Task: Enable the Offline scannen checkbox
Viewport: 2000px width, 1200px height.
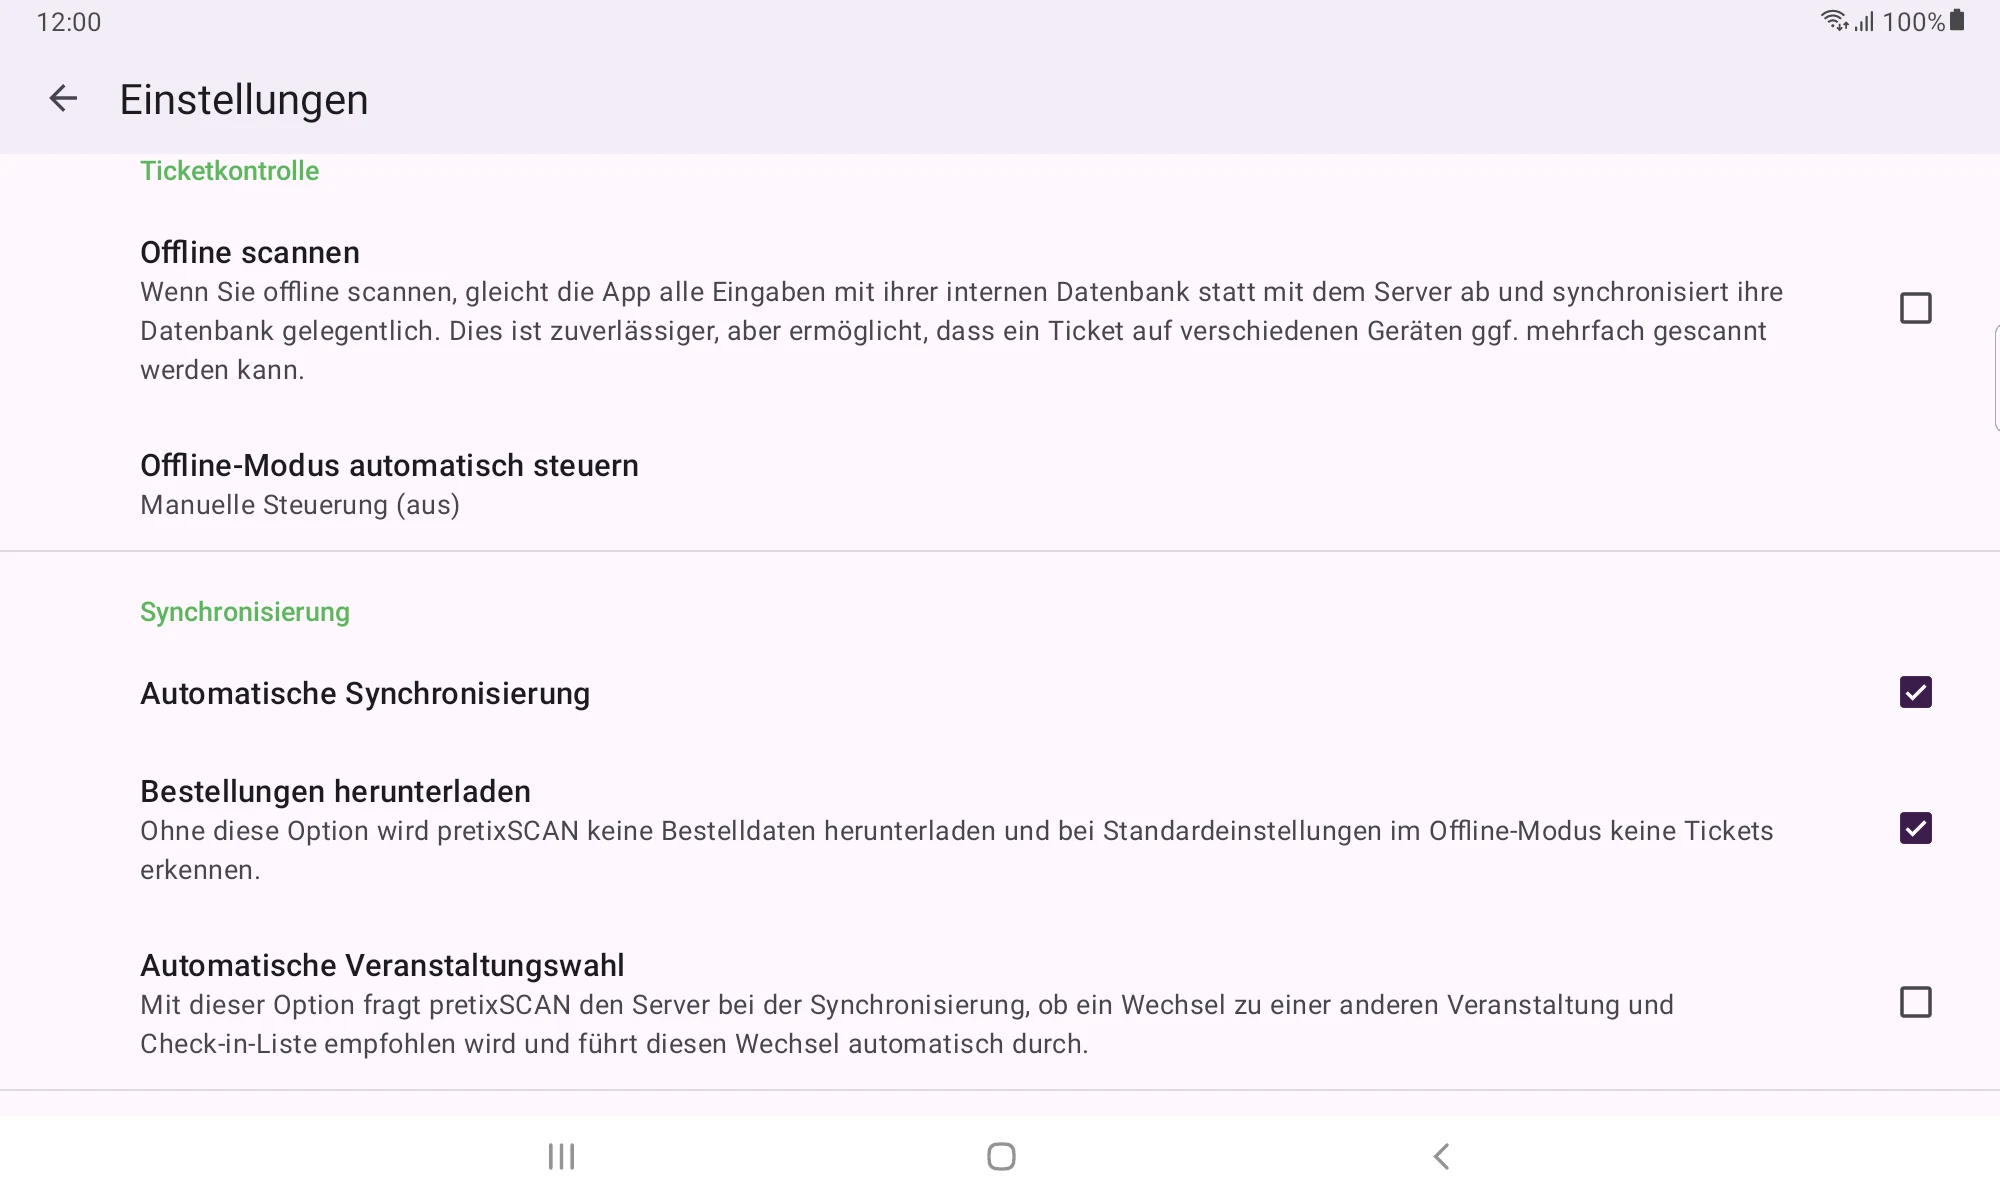Action: coord(1915,308)
